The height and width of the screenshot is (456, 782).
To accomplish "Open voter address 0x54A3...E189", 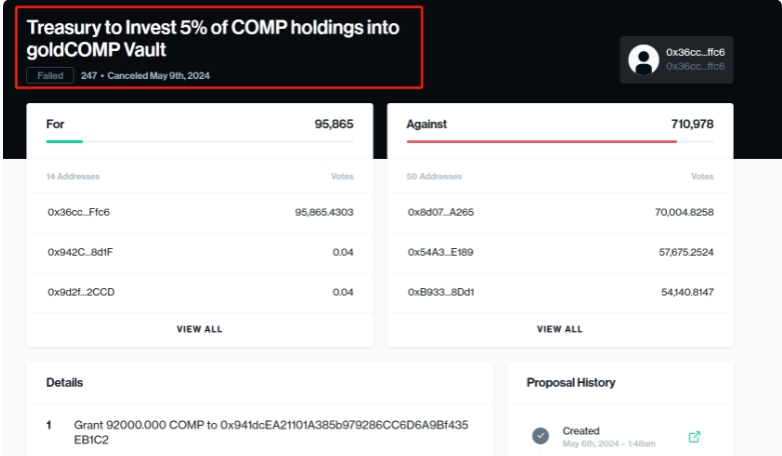I will click(x=440, y=252).
